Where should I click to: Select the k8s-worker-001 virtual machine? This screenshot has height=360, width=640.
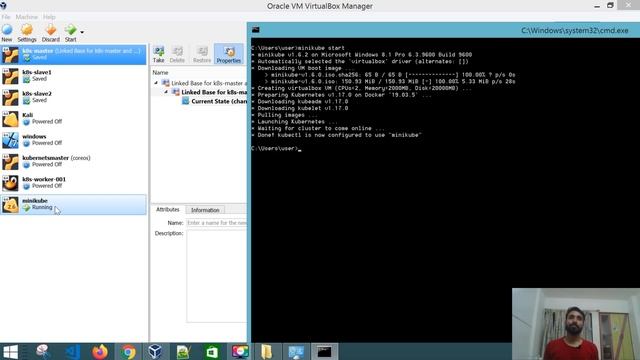click(73, 183)
